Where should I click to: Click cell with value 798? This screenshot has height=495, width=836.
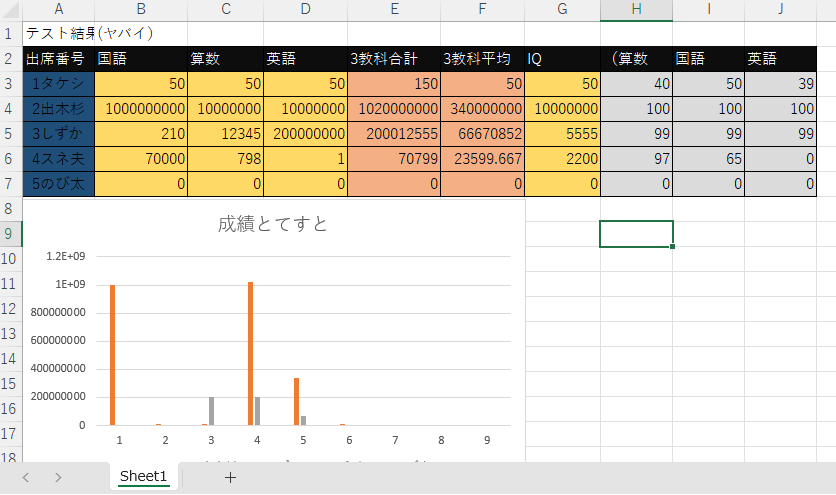click(226, 159)
